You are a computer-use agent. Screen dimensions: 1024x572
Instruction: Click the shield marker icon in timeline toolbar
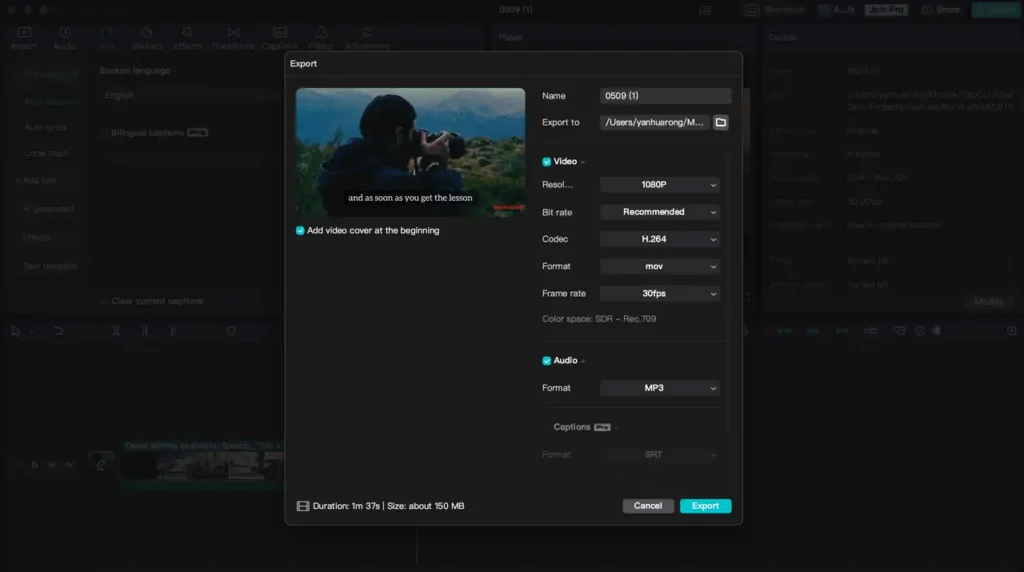(231, 331)
